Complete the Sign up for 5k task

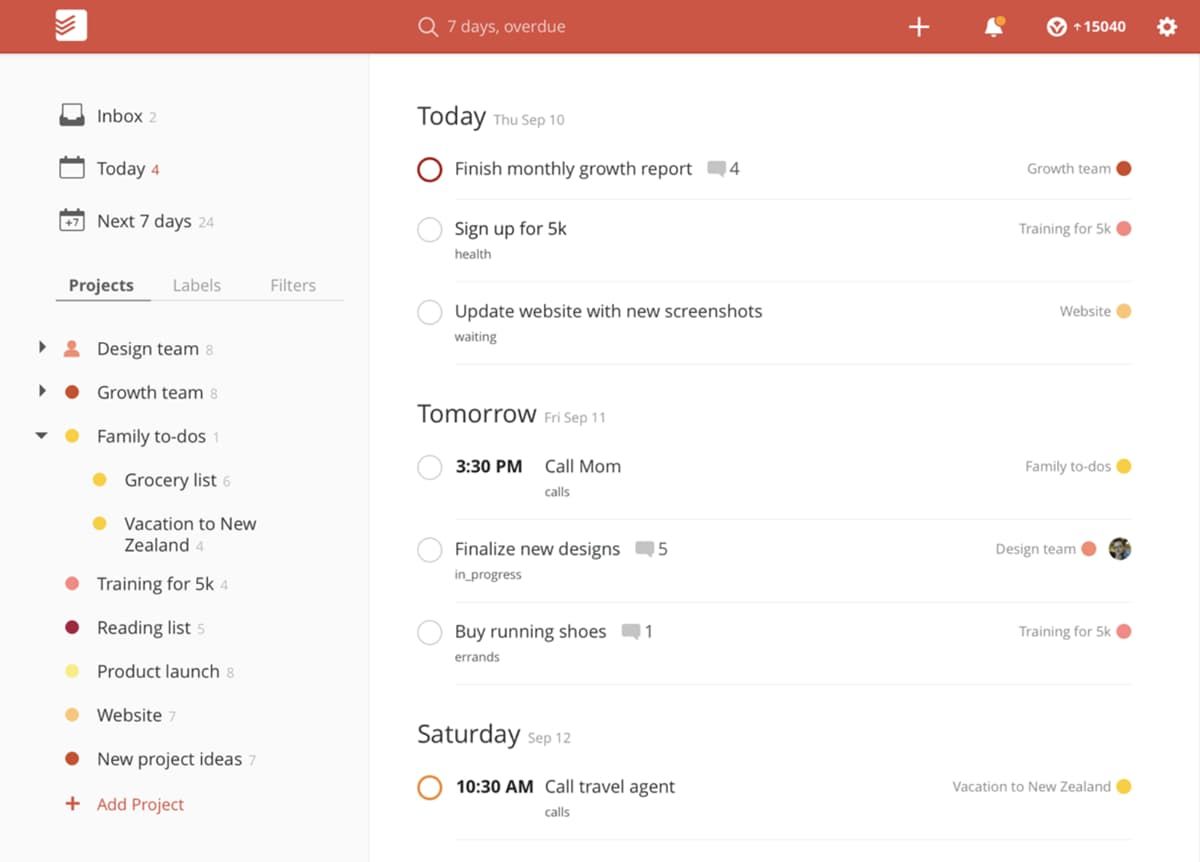(429, 229)
